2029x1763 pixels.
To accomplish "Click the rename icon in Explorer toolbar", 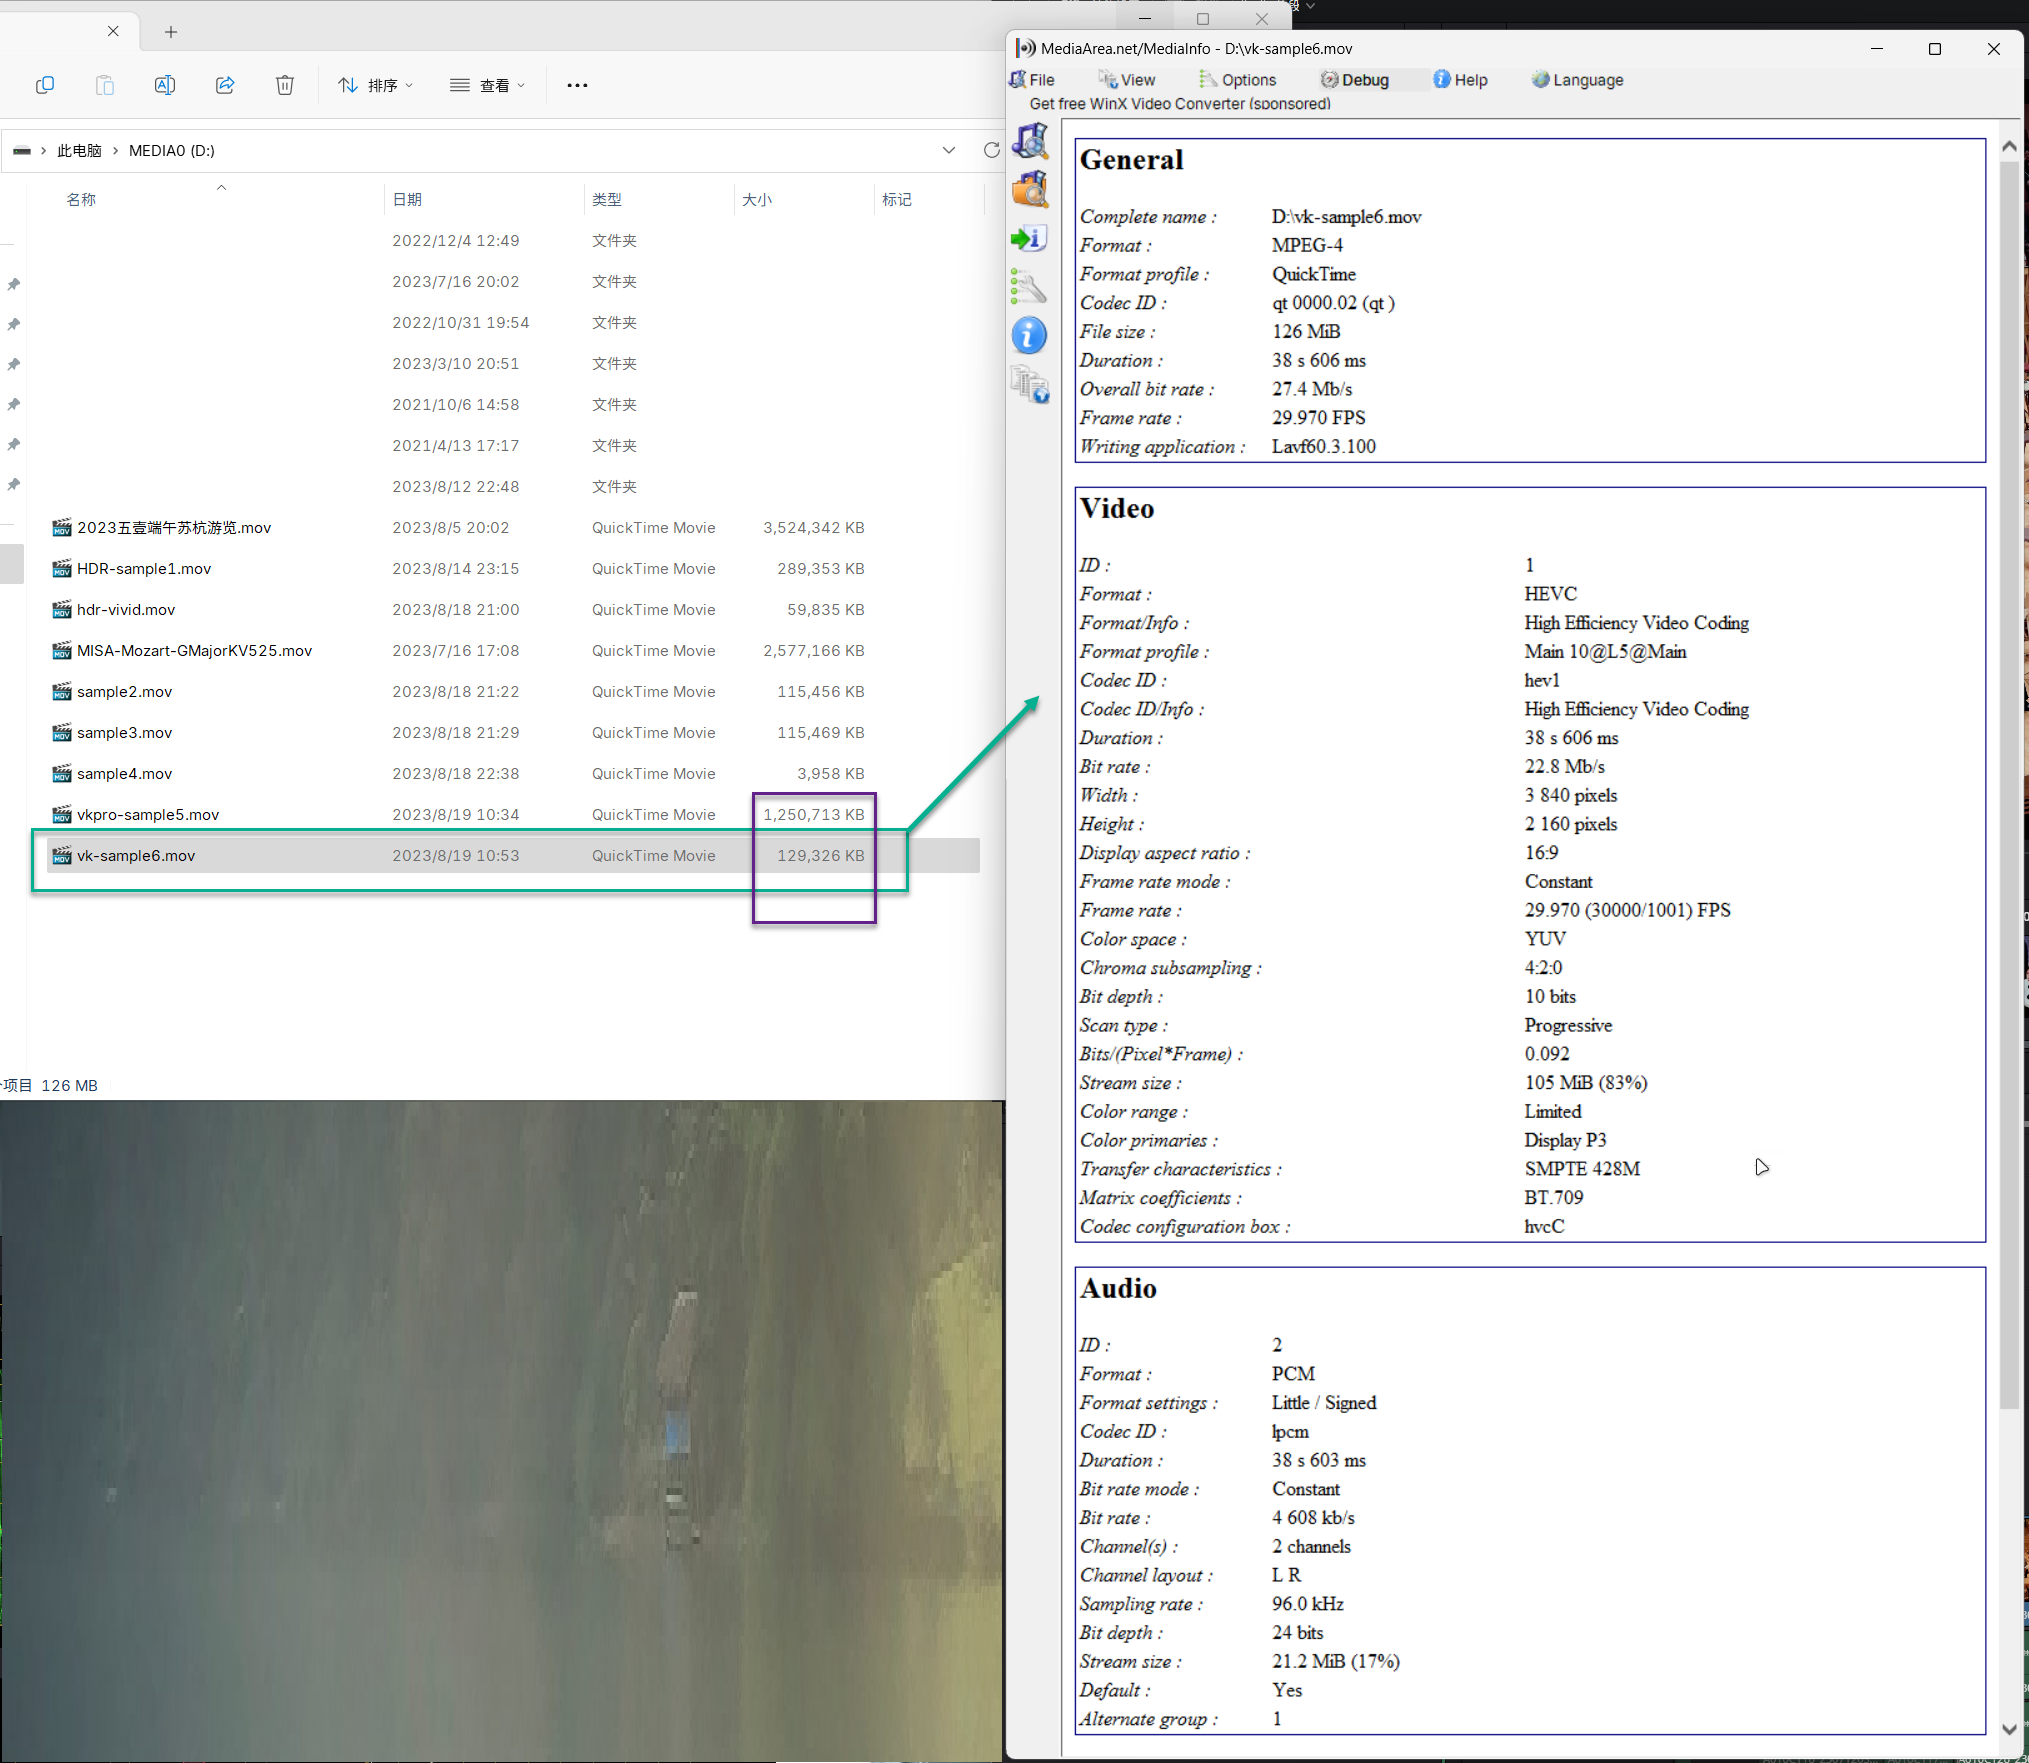I will pos(165,85).
